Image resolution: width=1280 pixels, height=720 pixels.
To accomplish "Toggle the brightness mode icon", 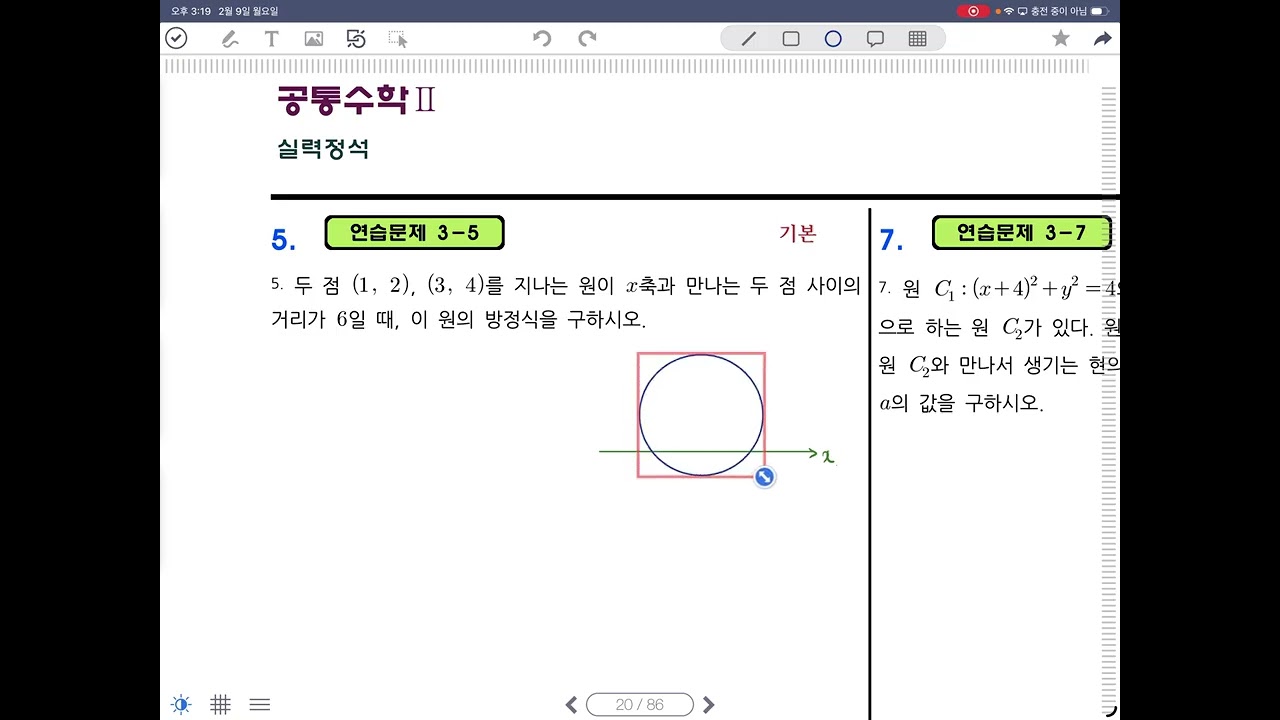I will (181, 704).
